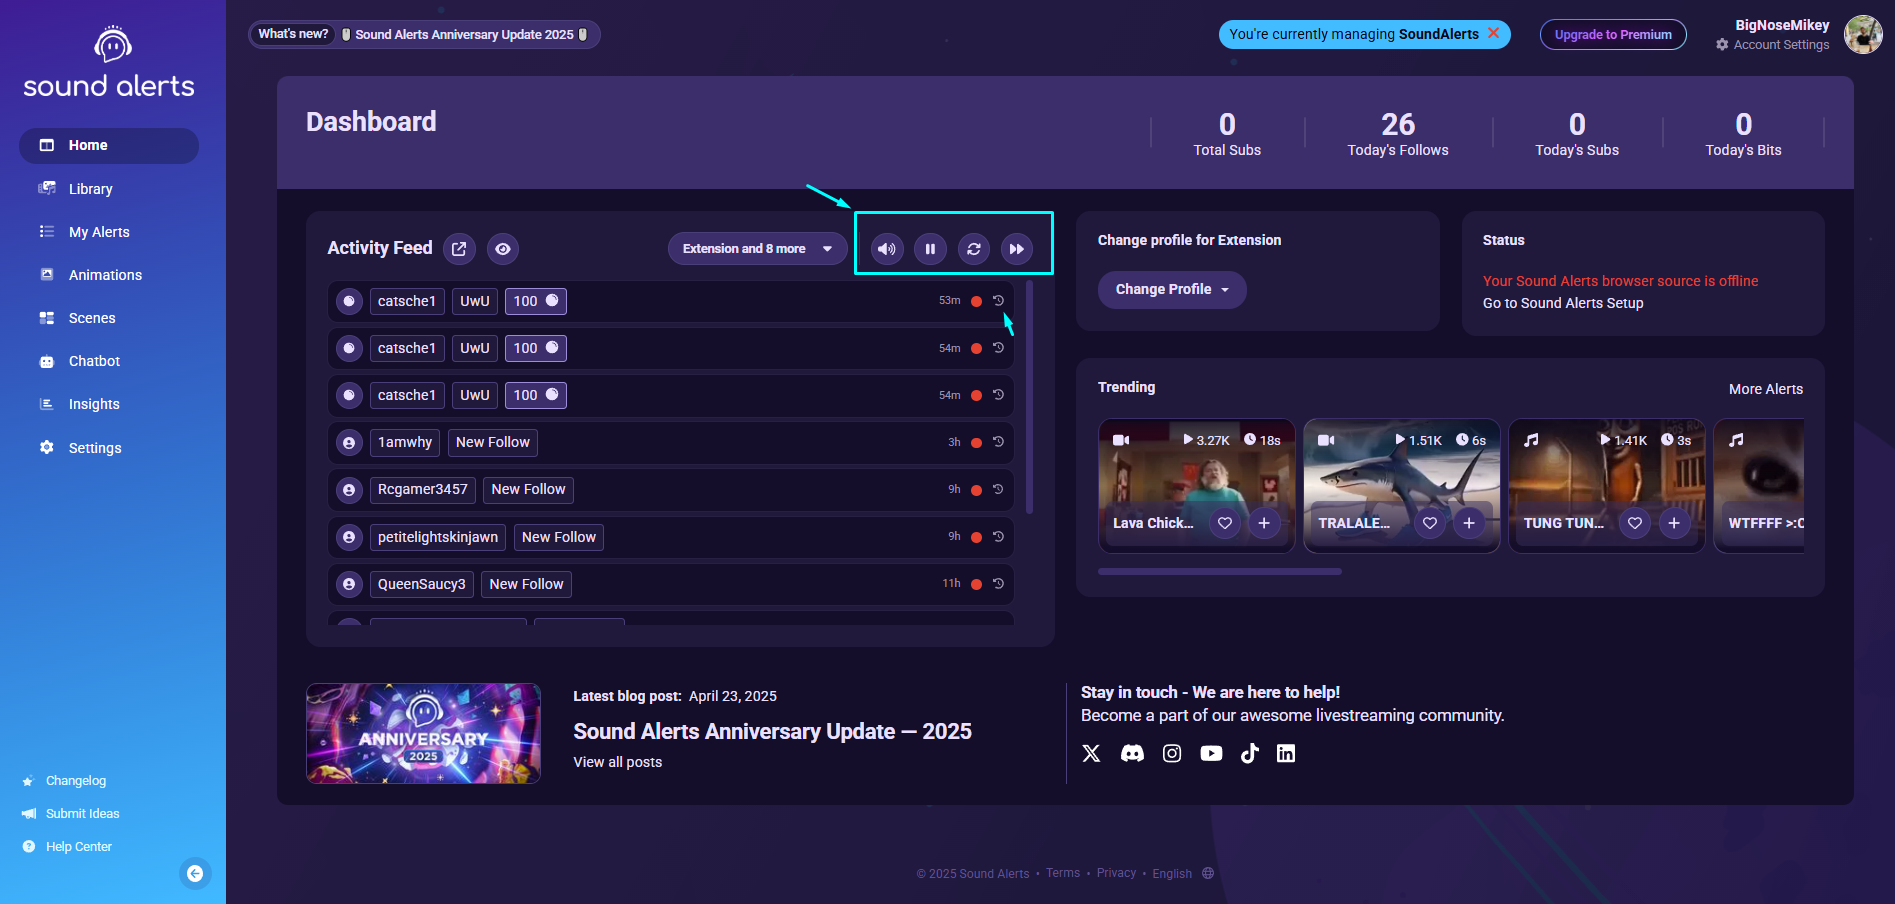The height and width of the screenshot is (904, 1895).
Task: Open More Alerts in Trending
Action: pyautogui.click(x=1766, y=389)
